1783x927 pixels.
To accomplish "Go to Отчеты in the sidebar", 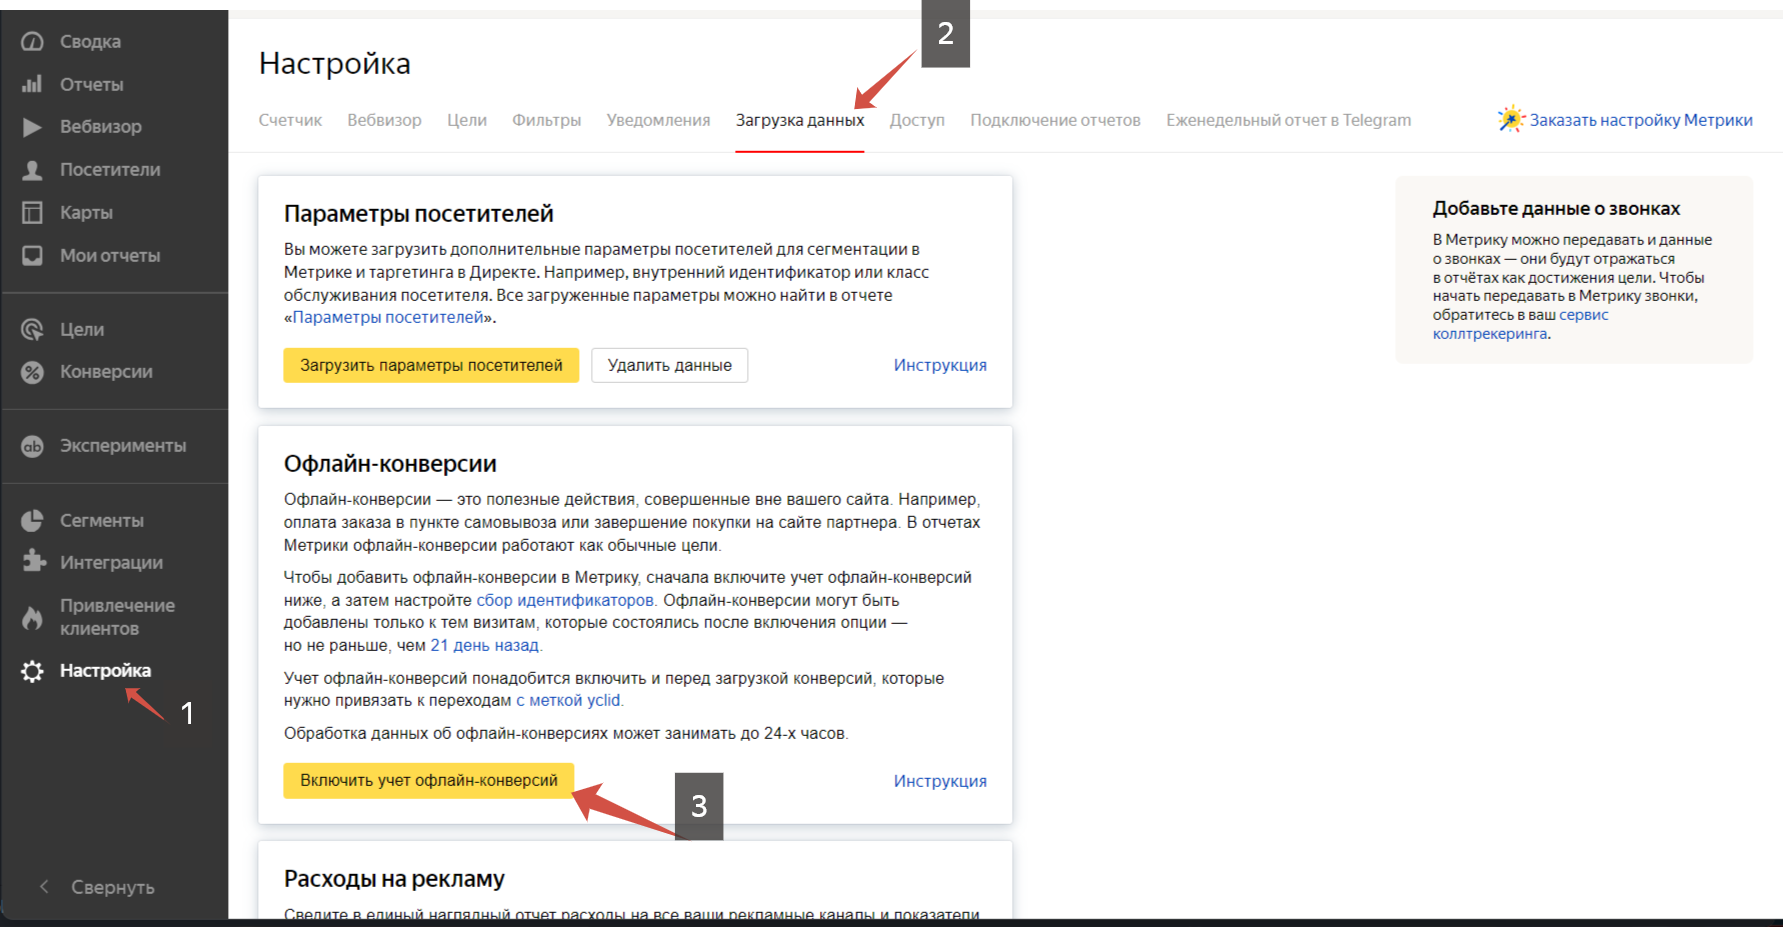I will coord(92,84).
